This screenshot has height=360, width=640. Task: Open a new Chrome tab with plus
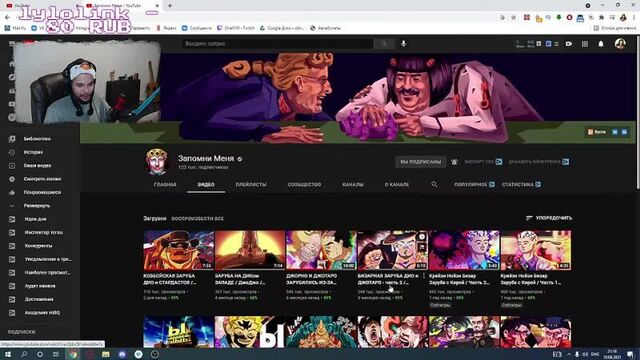coord(170,6)
